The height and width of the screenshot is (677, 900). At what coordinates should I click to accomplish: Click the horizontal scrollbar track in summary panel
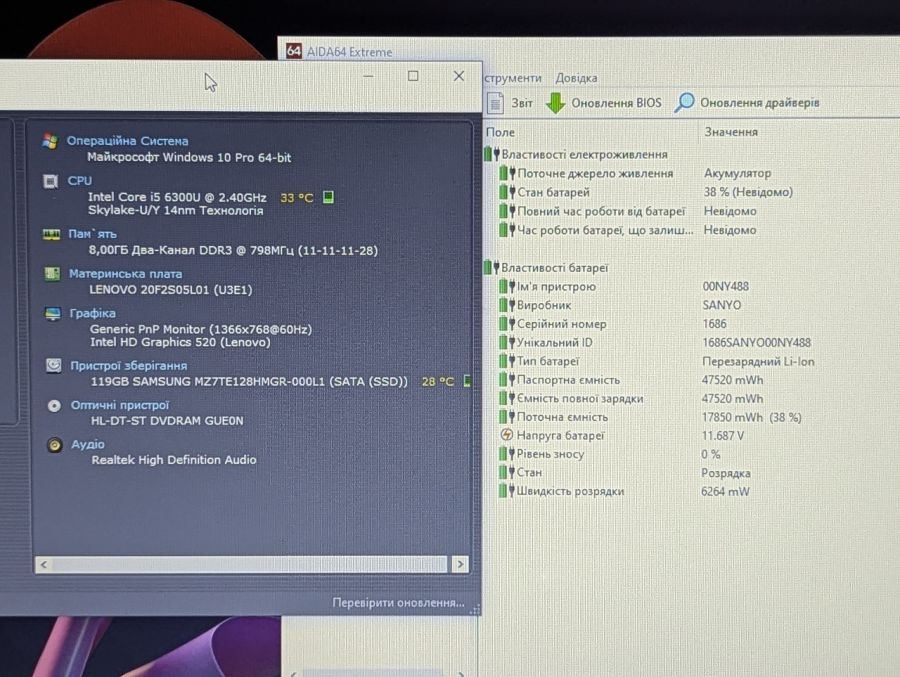point(251,565)
